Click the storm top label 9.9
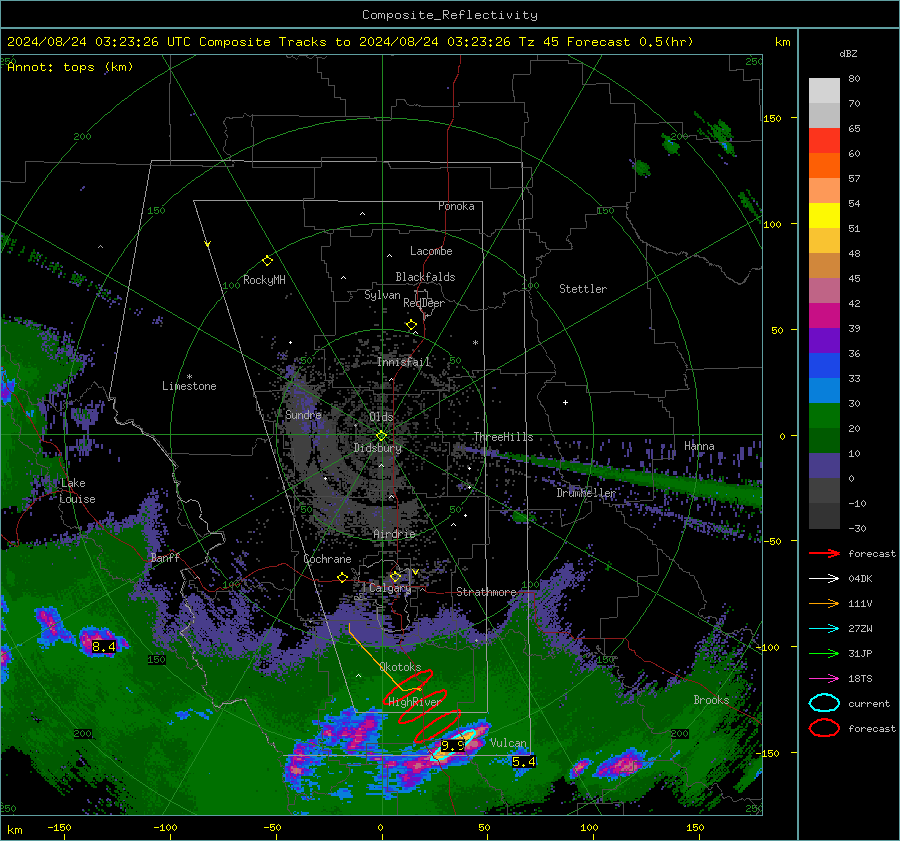Viewport: 900px width, 841px height. [452, 746]
